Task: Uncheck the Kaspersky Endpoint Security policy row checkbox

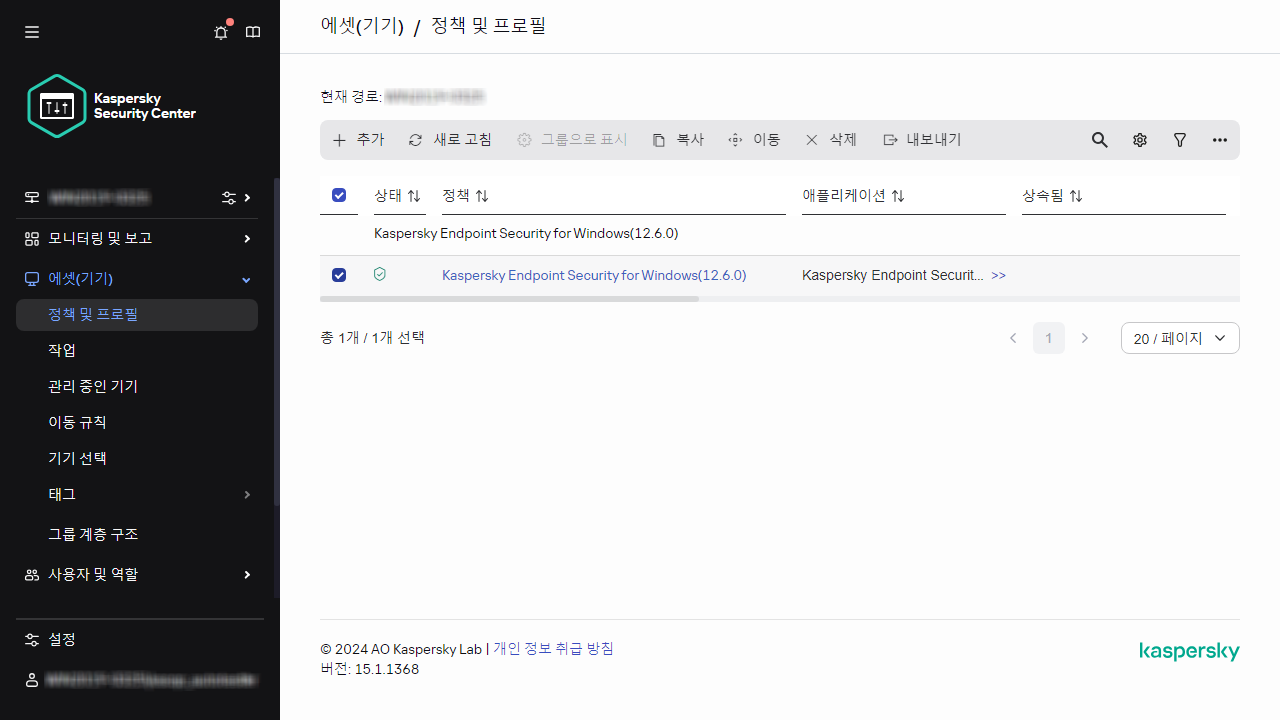Action: [339, 275]
